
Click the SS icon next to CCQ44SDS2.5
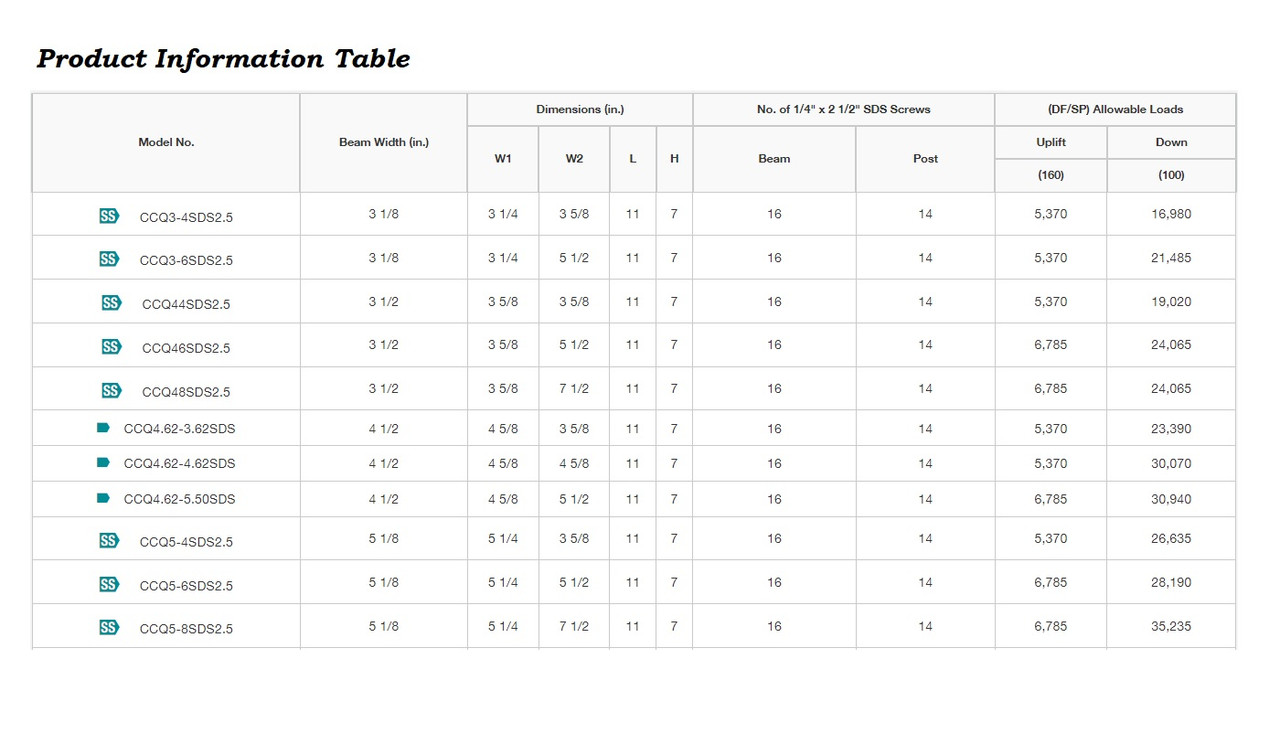click(x=111, y=303)
